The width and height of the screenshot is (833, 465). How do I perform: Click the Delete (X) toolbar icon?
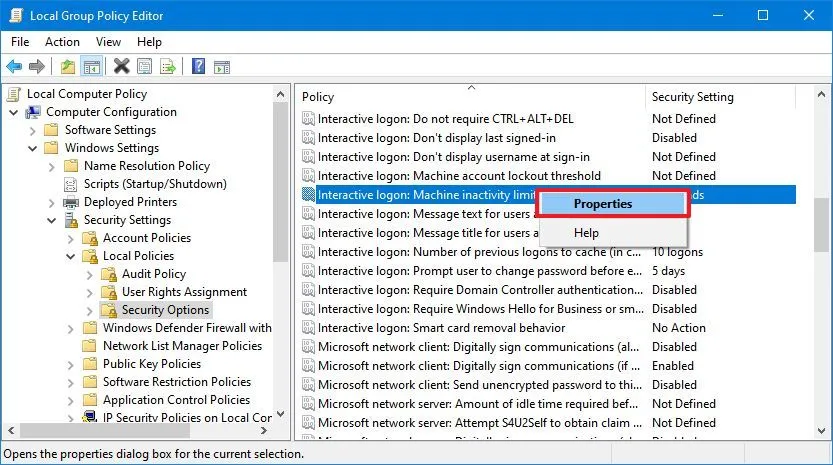[122, 66]
